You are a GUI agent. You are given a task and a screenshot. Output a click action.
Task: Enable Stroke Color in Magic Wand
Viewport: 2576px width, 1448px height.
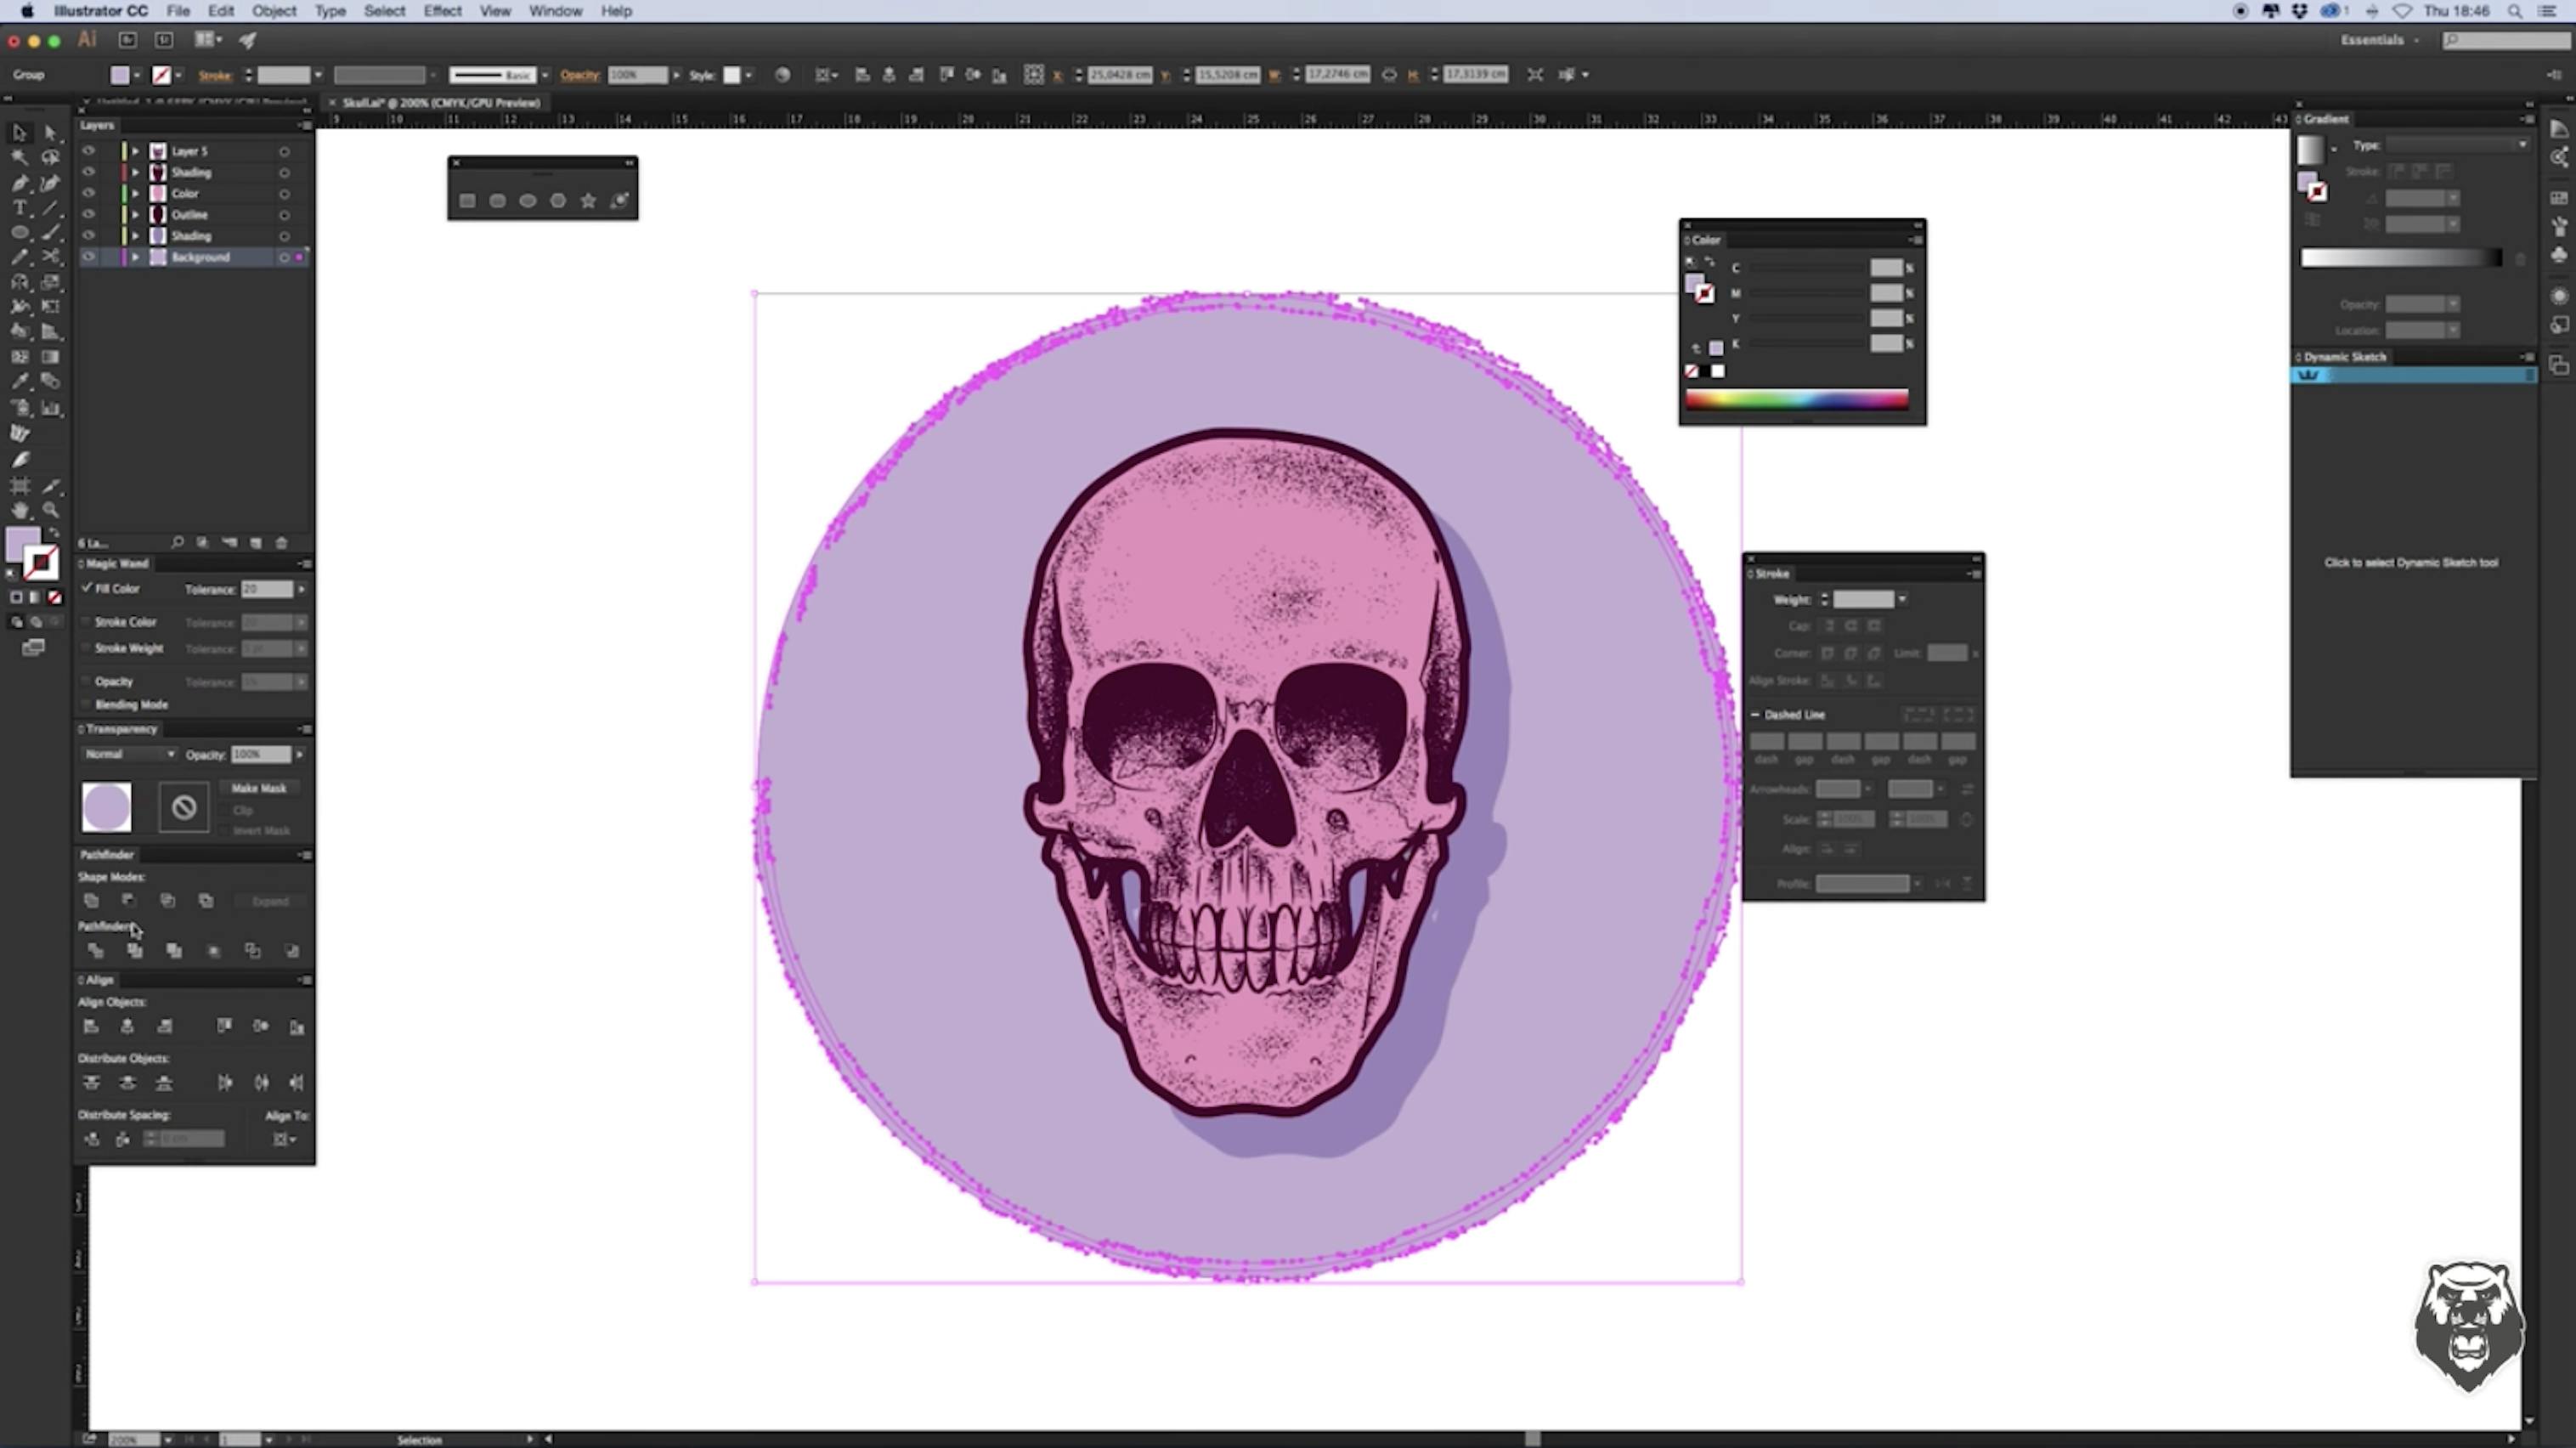pyautogui.click(x=87, y=622)
